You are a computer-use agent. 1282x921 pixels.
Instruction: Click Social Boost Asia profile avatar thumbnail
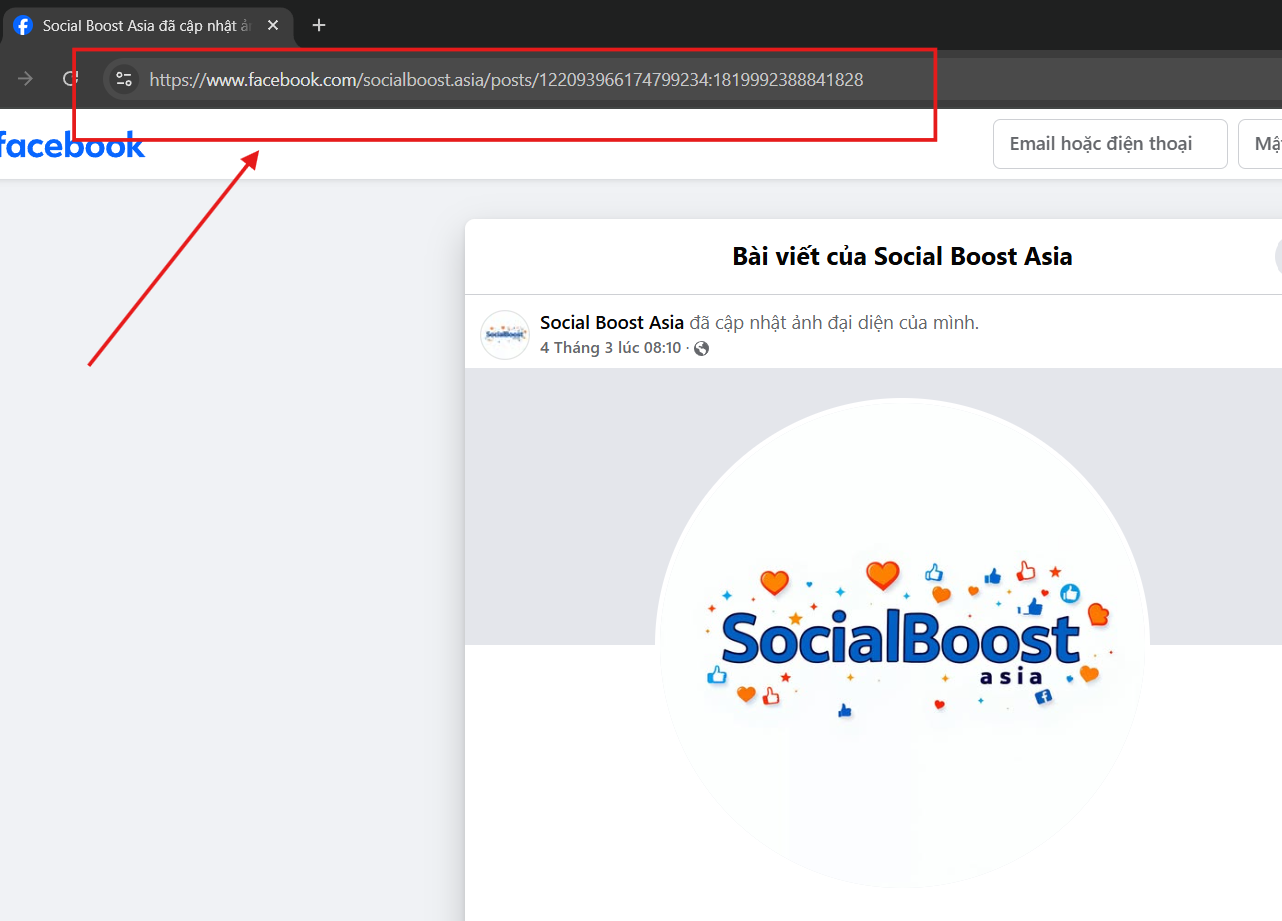[505, 335]
